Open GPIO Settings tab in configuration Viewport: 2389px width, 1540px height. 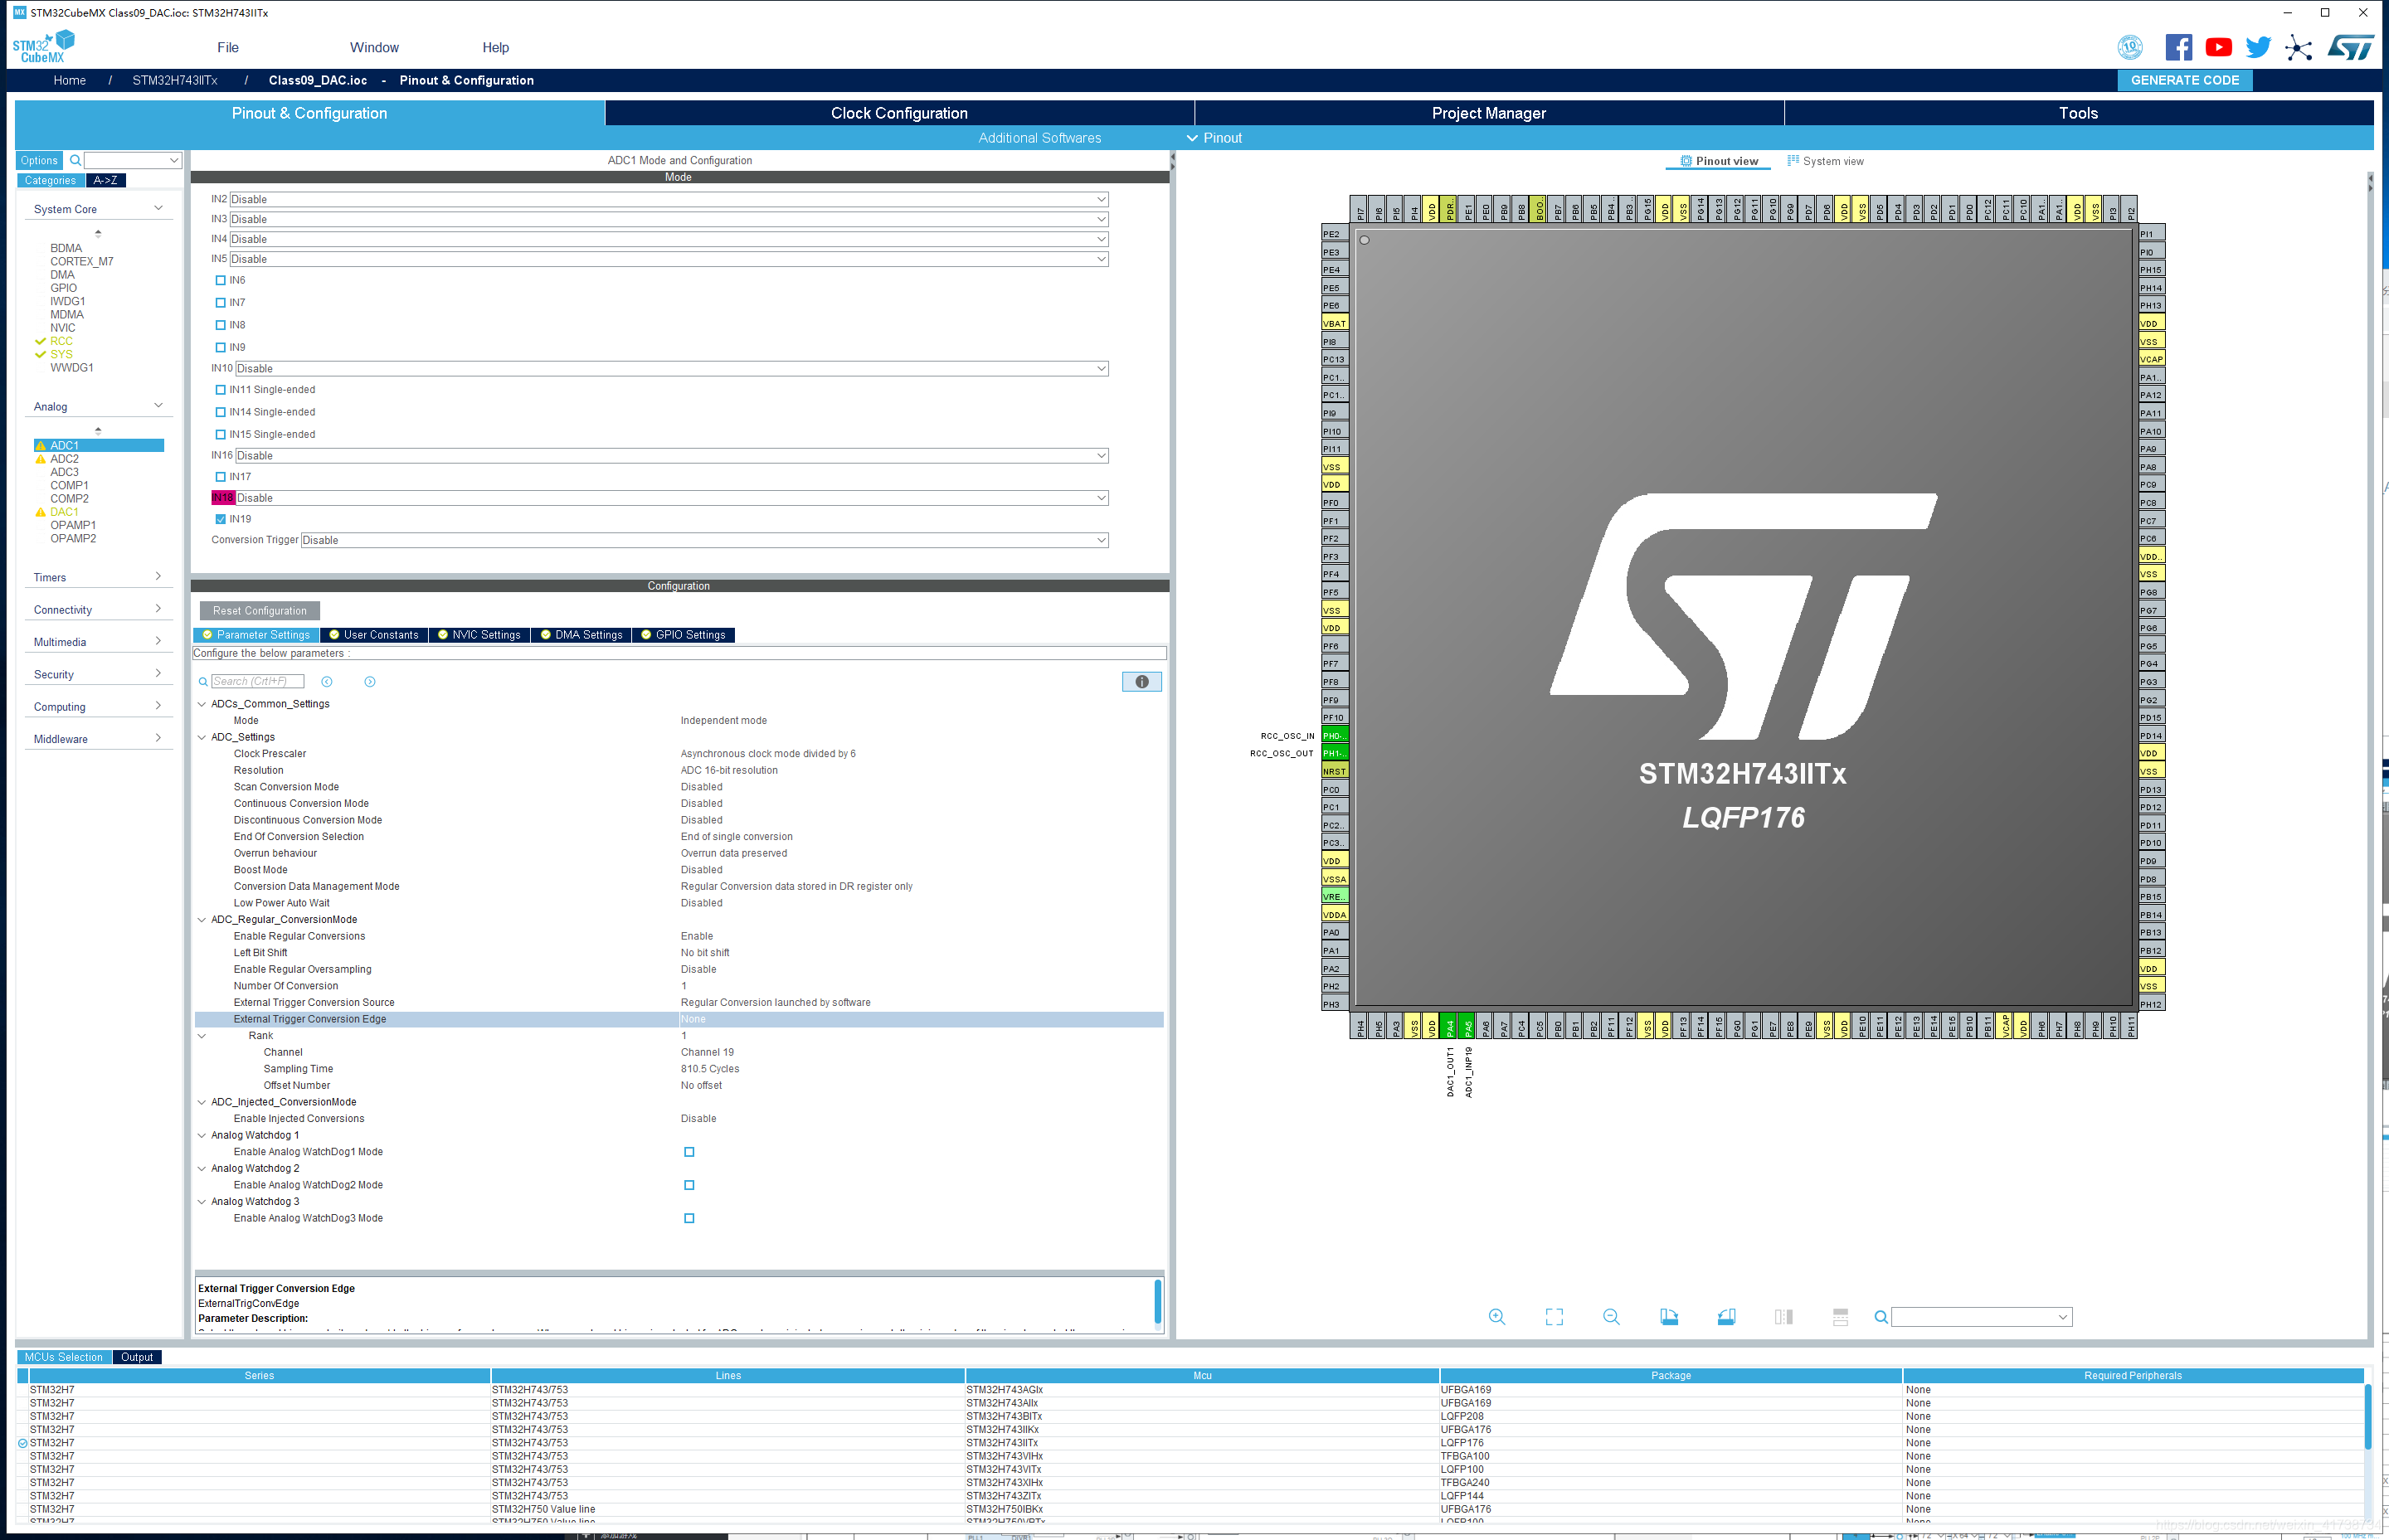pos(688,634)
